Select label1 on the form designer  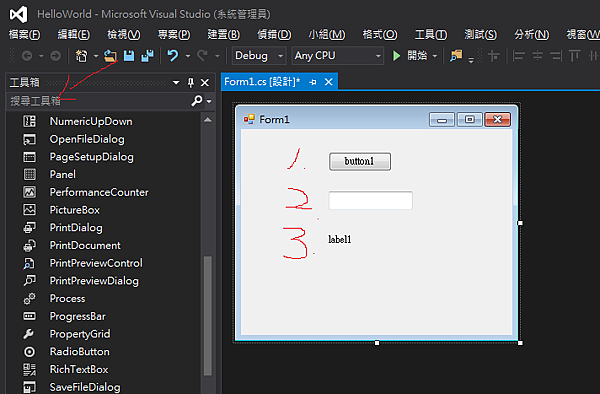339,239
